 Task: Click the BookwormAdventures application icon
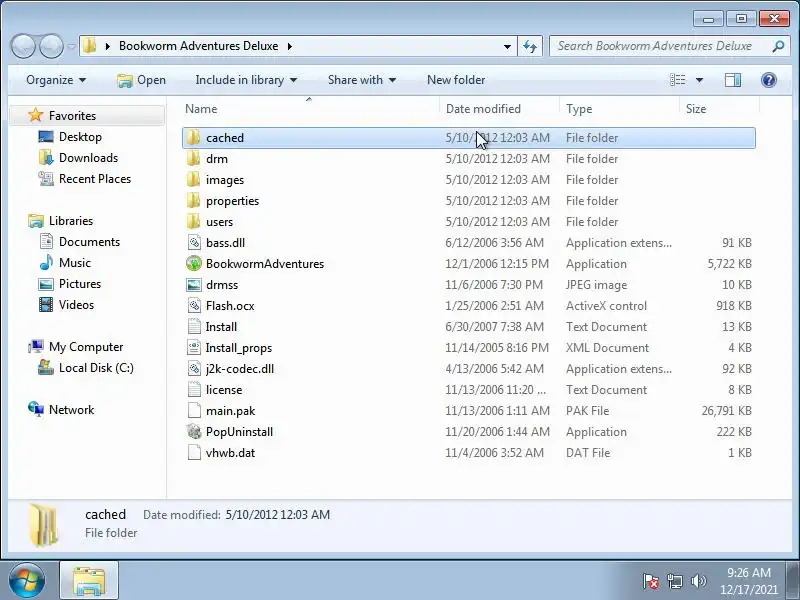pos(194,263)
